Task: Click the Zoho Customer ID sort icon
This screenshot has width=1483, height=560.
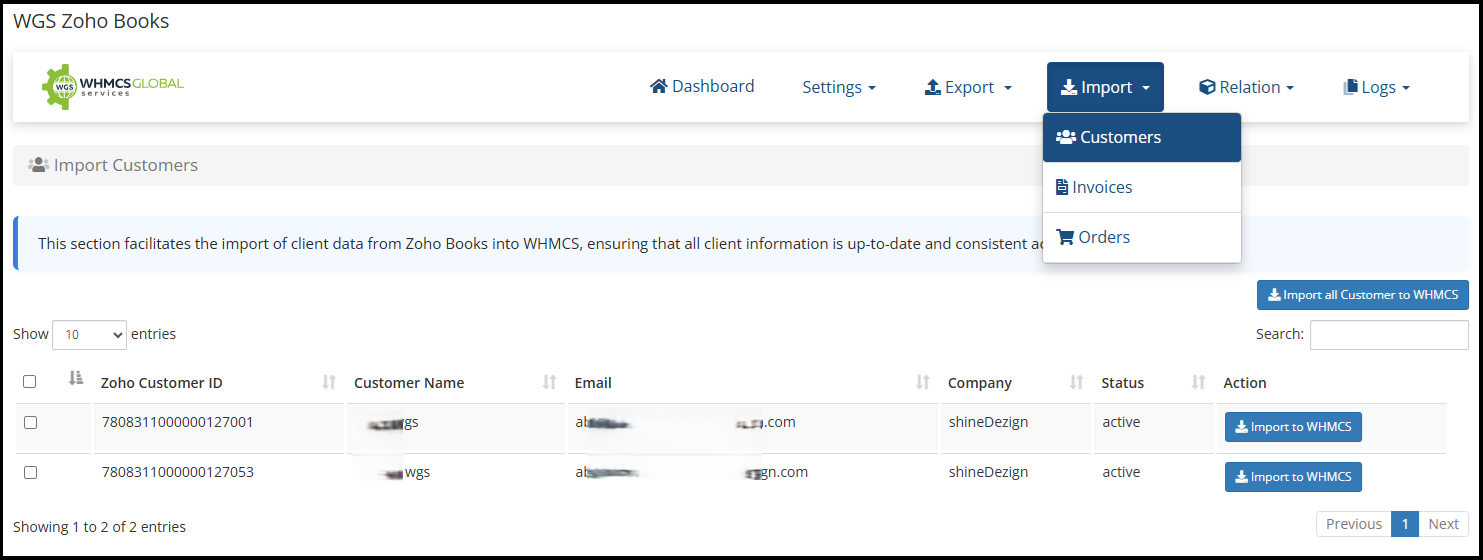Action: tap(329, 383)
